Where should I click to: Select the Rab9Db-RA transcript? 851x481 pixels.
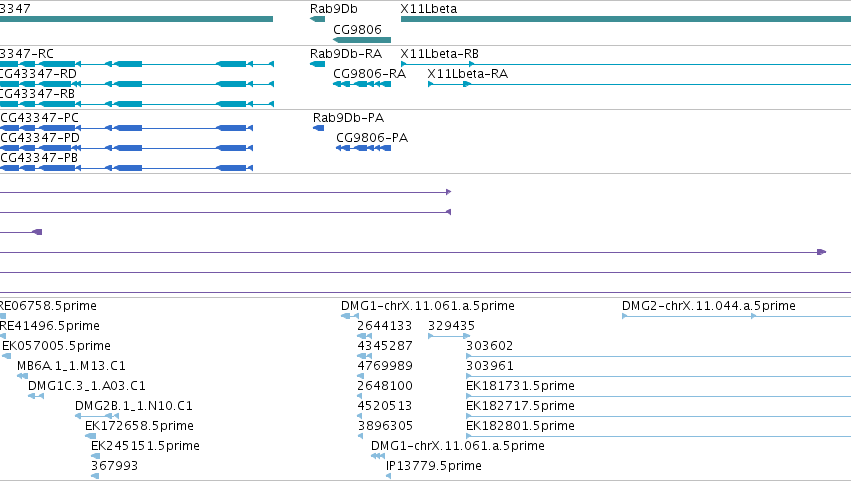pos(317,64)
